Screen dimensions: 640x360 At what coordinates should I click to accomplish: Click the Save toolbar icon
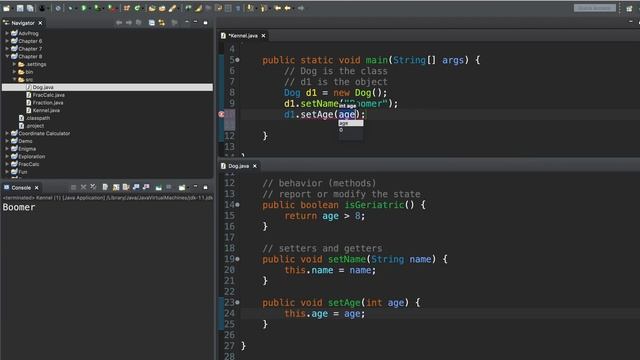20,8
